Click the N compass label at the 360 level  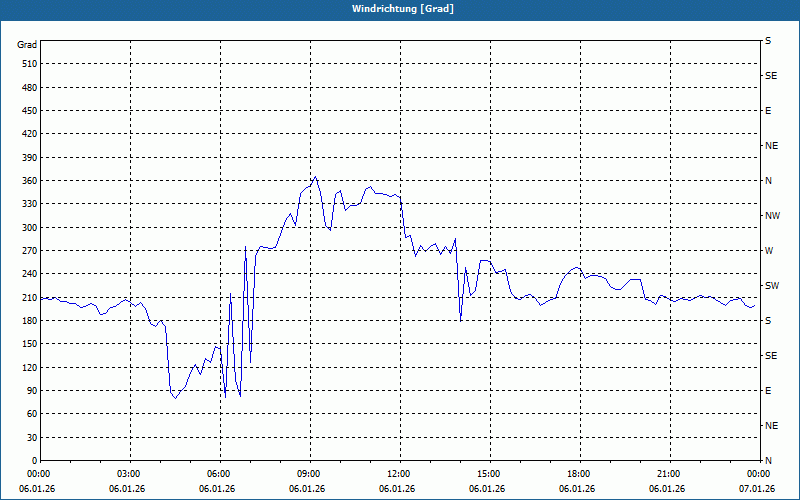pyautogui.click(x=768, y=181)
